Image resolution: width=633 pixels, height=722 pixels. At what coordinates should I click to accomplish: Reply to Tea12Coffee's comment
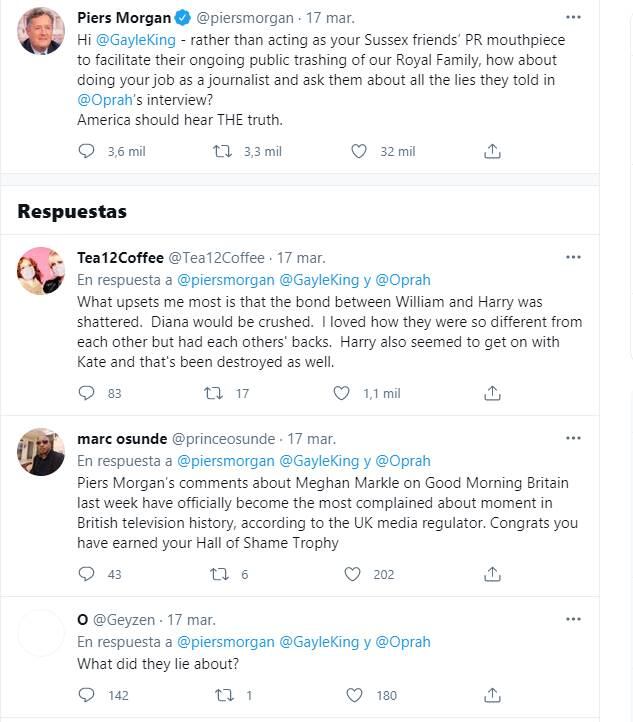[x=87, y=394]
